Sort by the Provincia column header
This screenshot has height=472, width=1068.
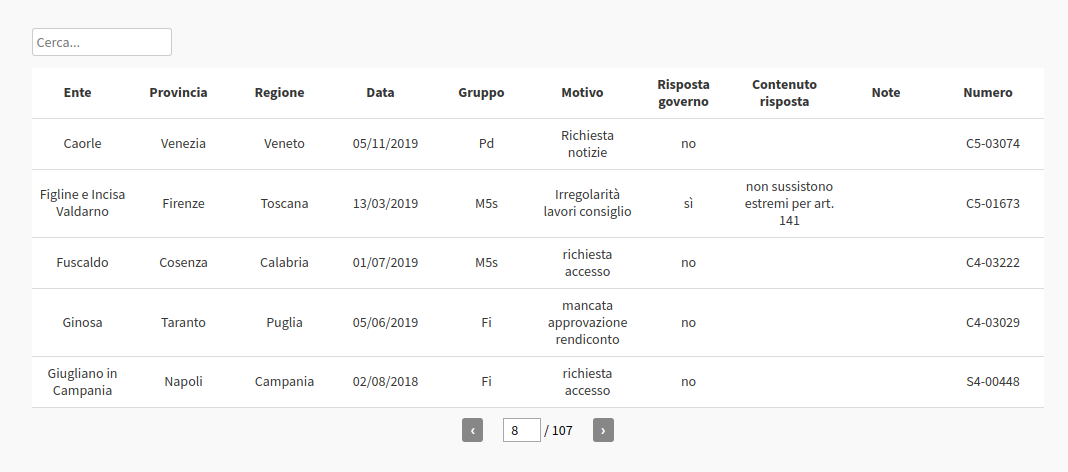tap(178, 93)
